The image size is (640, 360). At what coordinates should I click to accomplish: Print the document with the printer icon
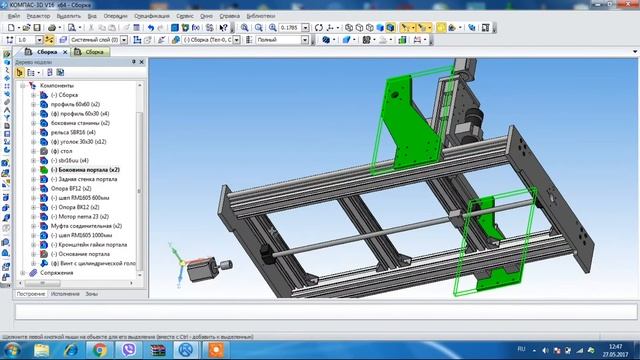[52, 28]
